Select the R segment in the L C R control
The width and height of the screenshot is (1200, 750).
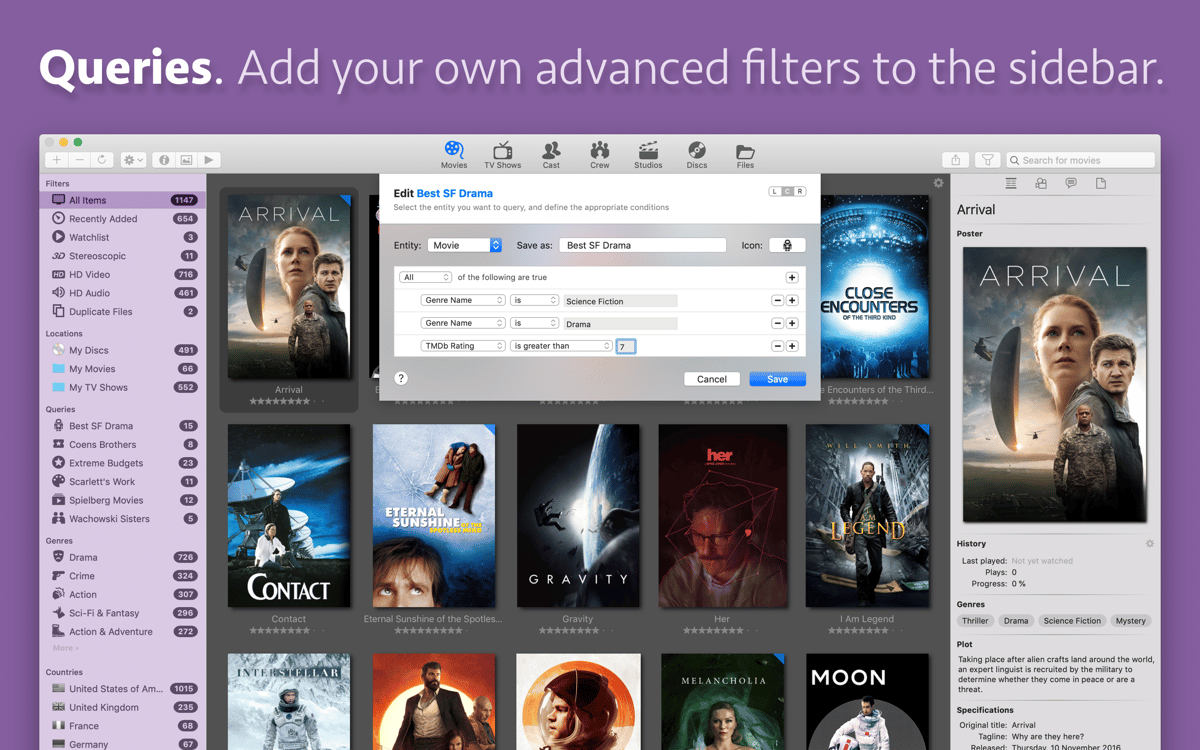click(800, 191)
